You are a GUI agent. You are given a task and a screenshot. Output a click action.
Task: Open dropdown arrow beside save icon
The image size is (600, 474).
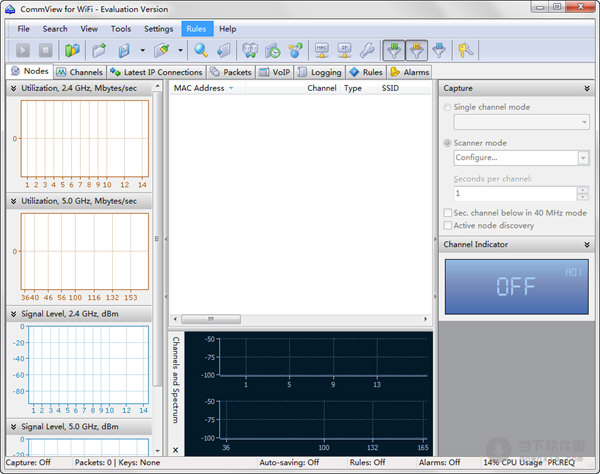[x=142, y=50]
